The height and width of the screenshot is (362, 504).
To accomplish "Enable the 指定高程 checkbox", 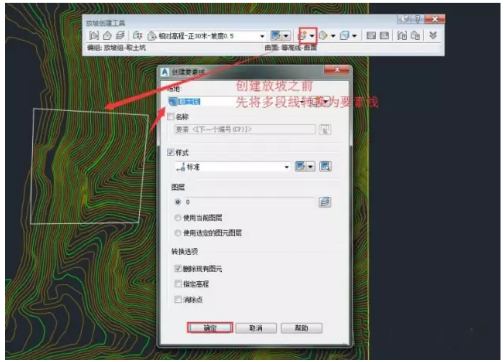I will pyautogui.click(x=178, y=284).
